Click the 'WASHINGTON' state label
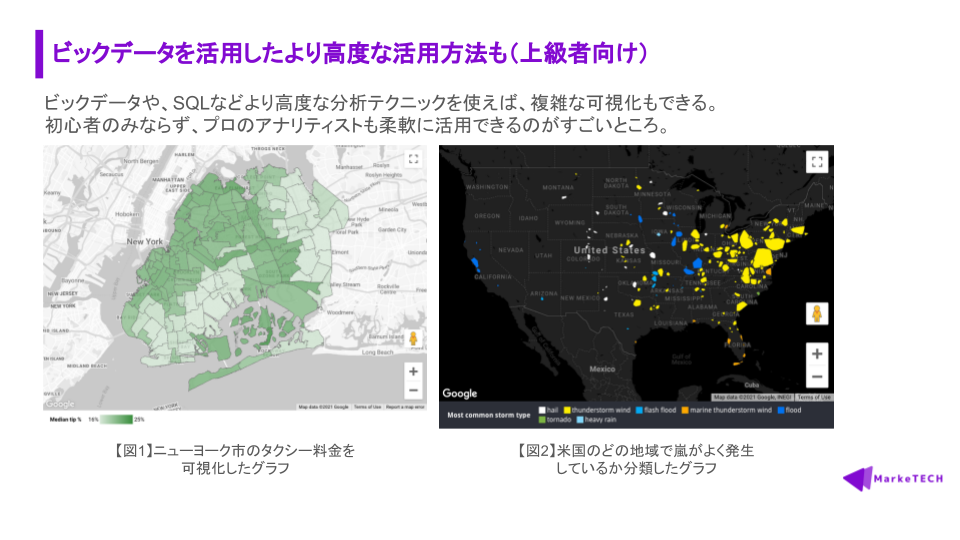Viewport: 960px width, 540px height. click(x=487, y=187)
